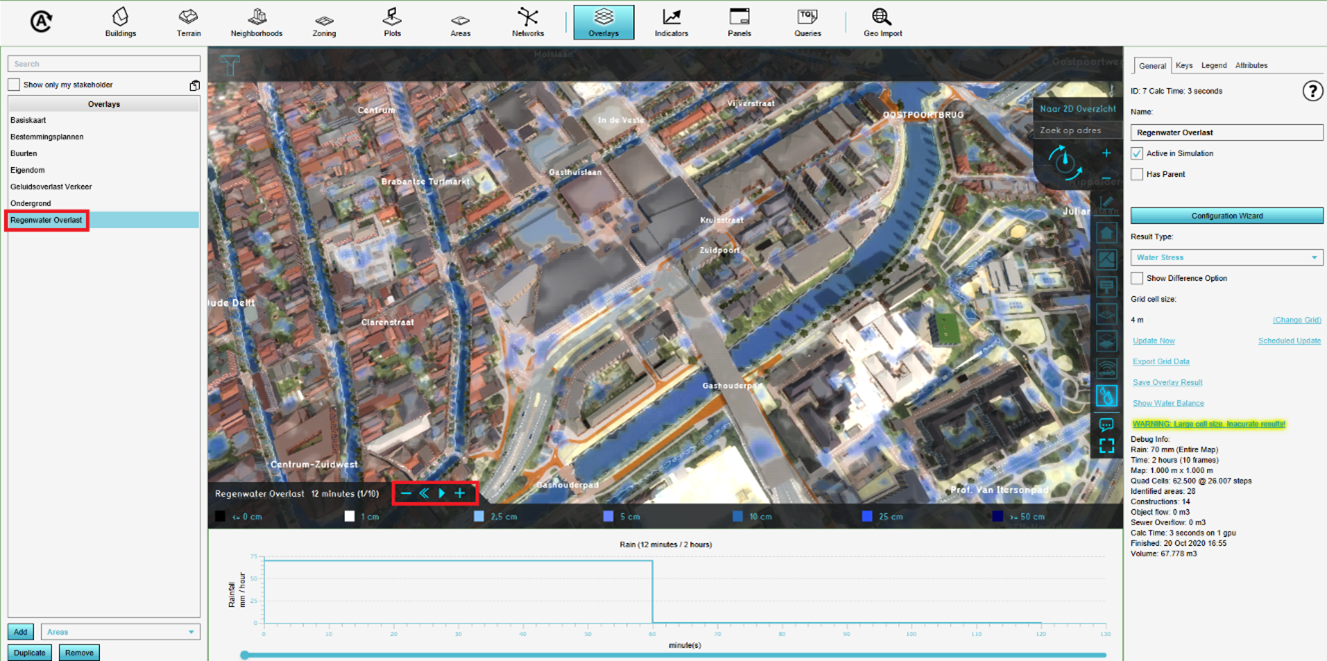The image size is (1327, 661).
Task: Toggle Show only my stakeholder checkbox
Action: (14, 85)
